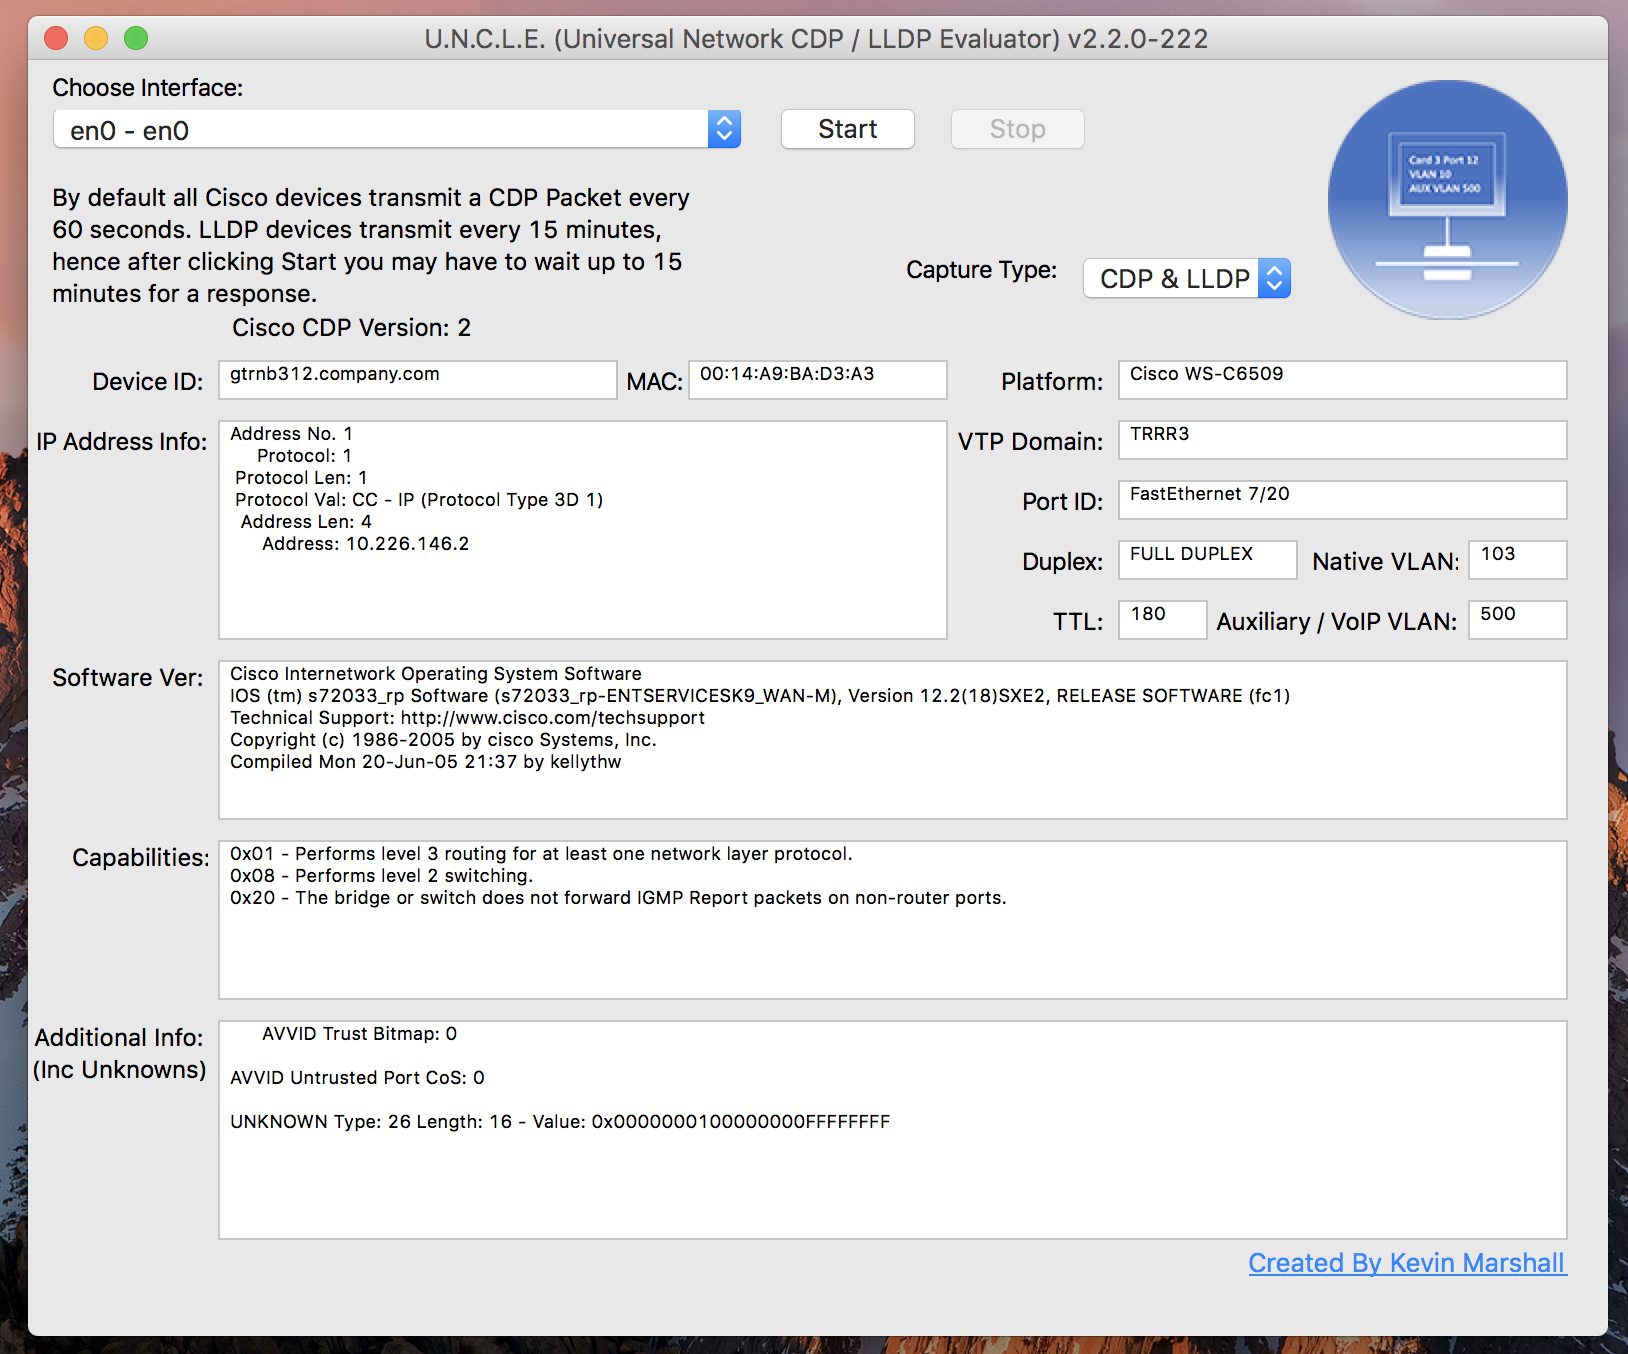Viewport: 1628px width, 1354px height.
Task: Click the disabled Stop button
Action: click(1018, 129)
